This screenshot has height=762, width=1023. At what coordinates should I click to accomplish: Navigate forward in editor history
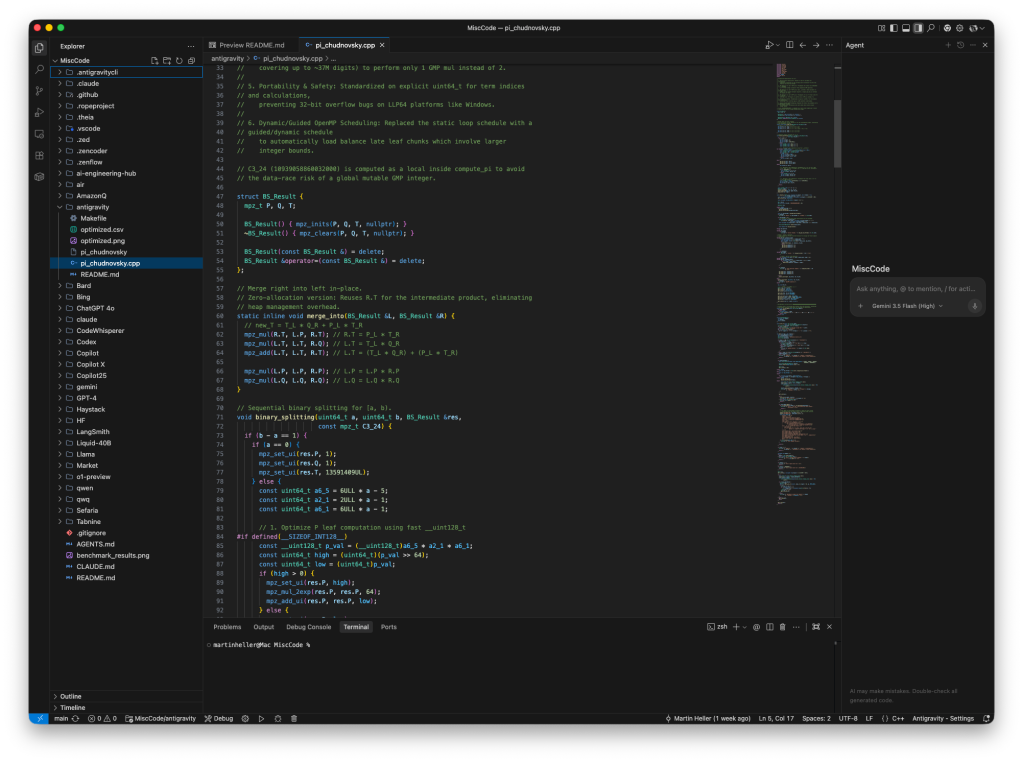pyautogui.click(x=816, y=45)
